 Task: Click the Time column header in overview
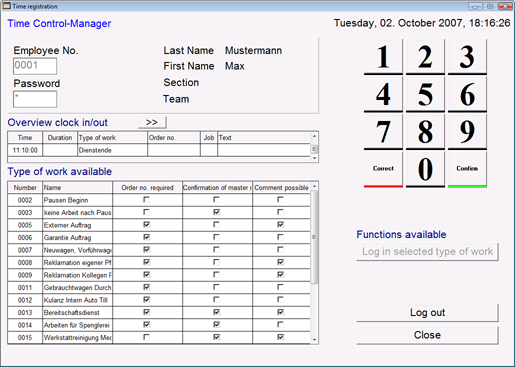tap(25, 138)
